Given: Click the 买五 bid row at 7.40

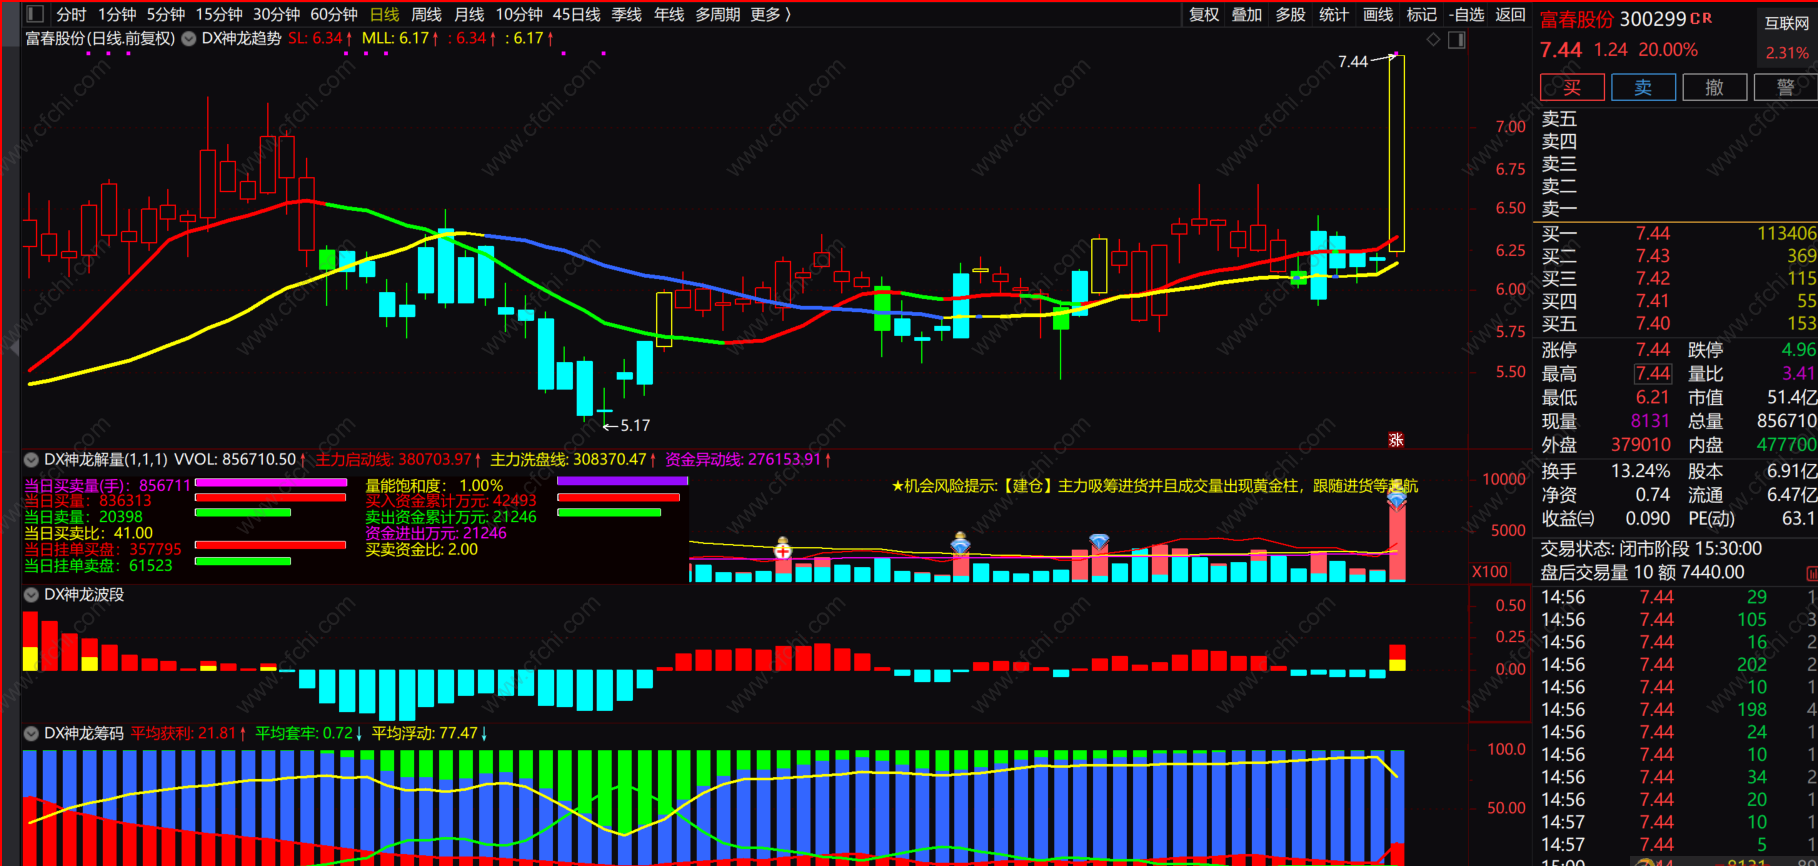Looking at the screenshot, I should pos(1678,323).
